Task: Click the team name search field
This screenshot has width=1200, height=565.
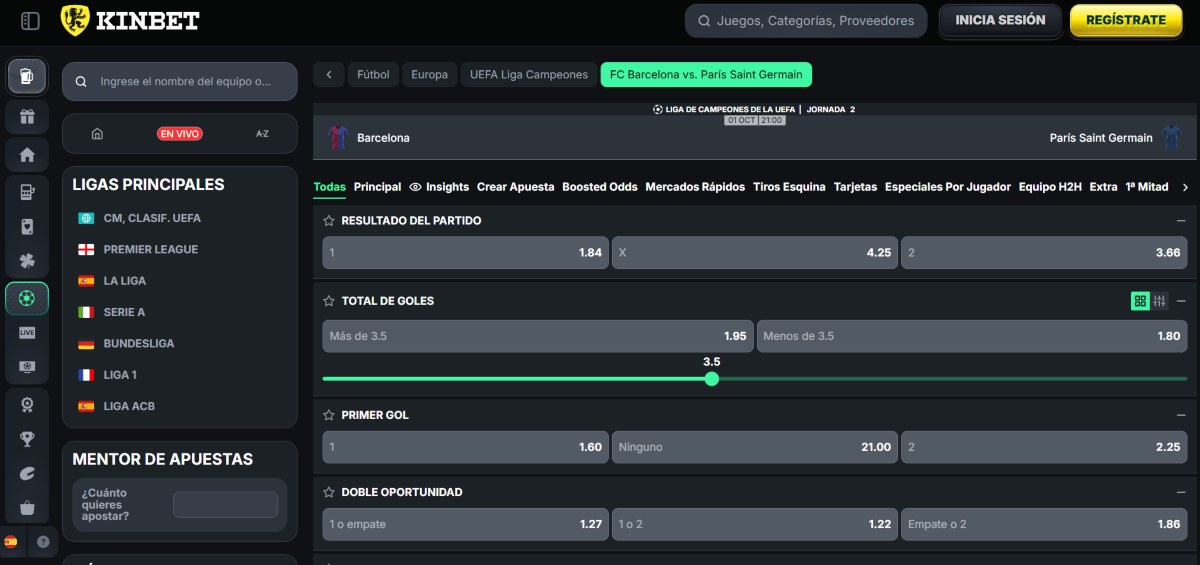Action: [x=185, y=82]
